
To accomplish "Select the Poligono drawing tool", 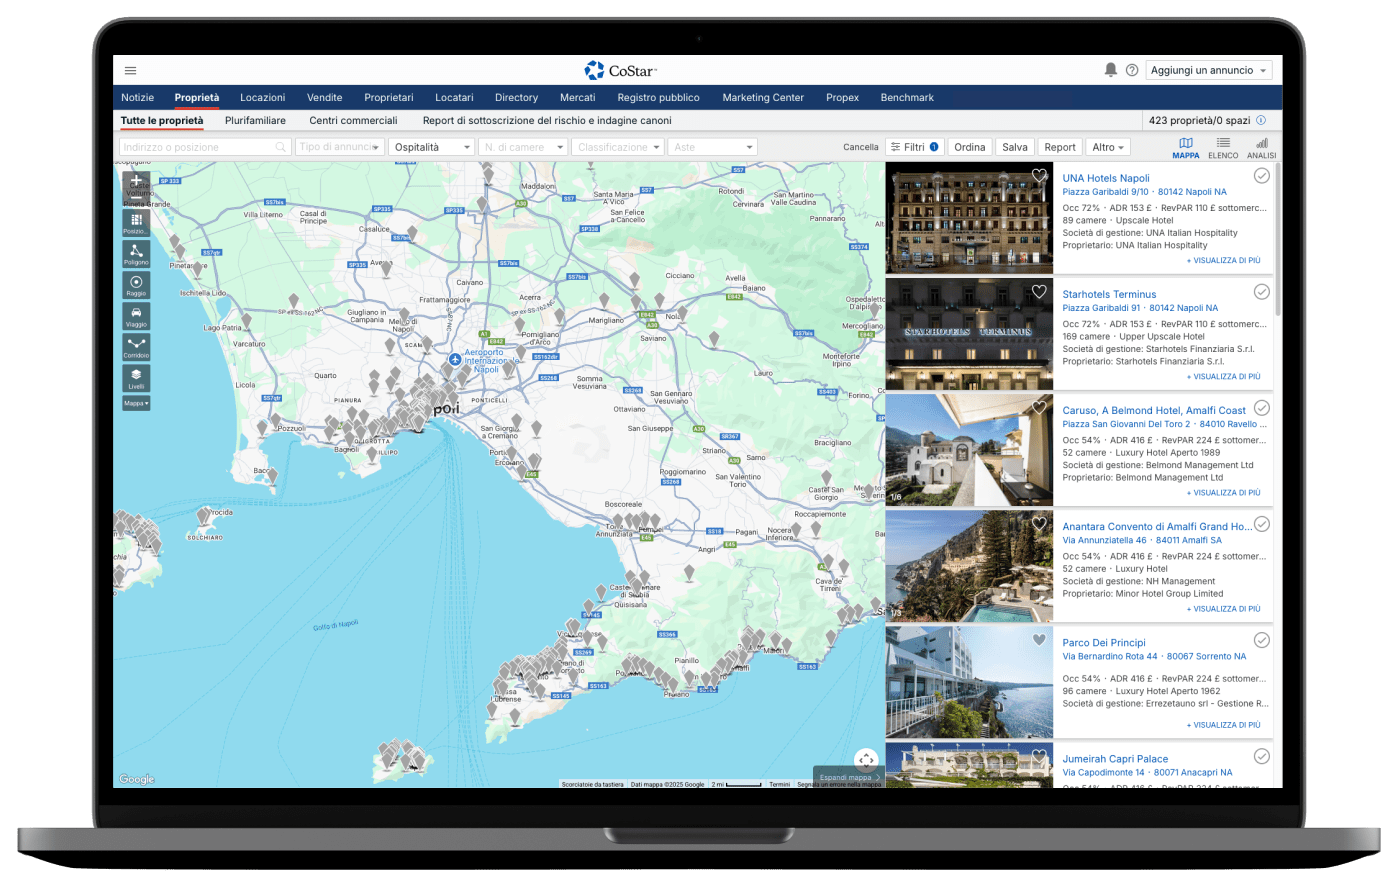I will coord(136,253).
